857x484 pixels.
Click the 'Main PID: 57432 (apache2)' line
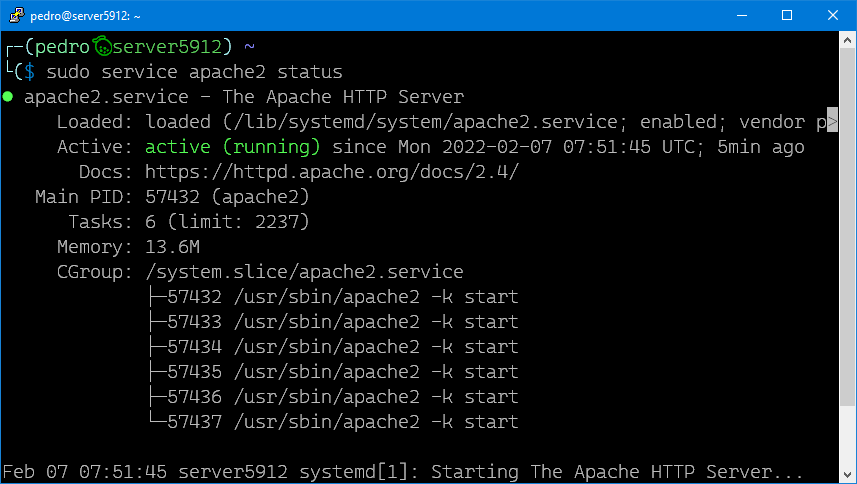[172, 197]
